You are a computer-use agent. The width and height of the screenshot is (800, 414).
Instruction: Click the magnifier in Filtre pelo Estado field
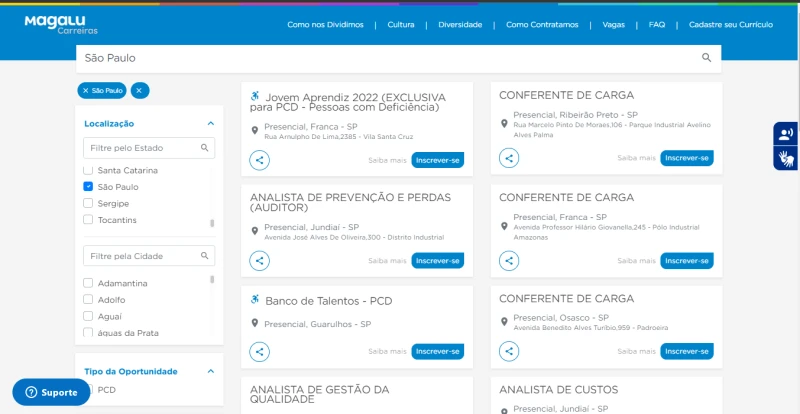coord(205,148)
